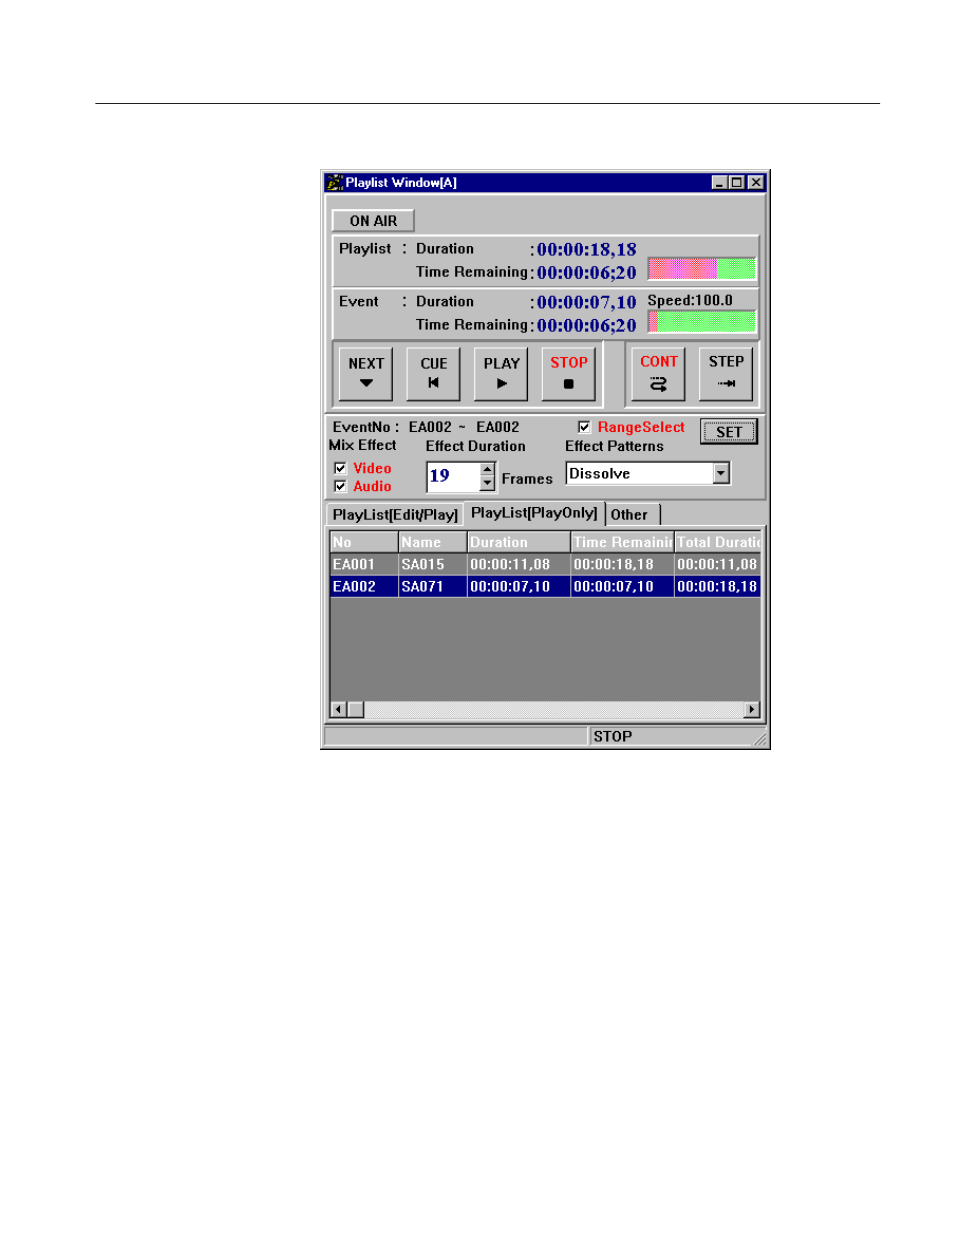Click the Event duration value 00:00:07,10
954x1235 pixels.
587,303
